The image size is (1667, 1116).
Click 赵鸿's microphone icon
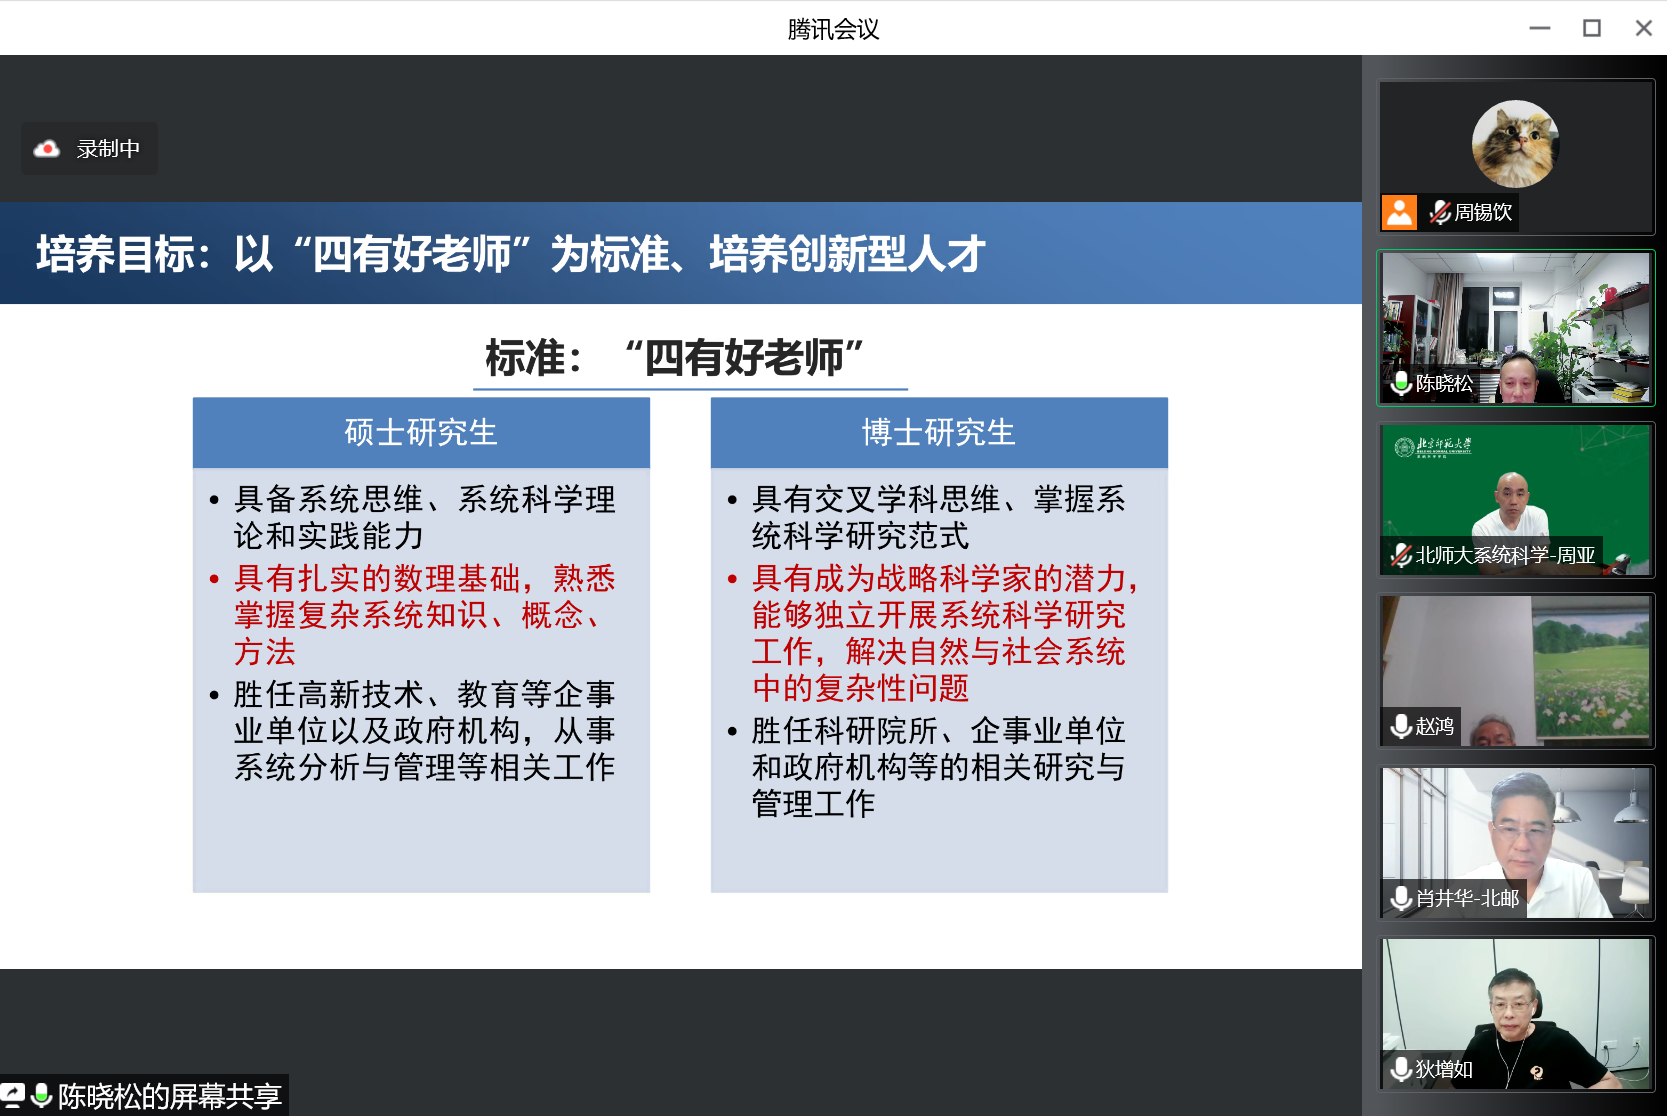click(1401, 726)
